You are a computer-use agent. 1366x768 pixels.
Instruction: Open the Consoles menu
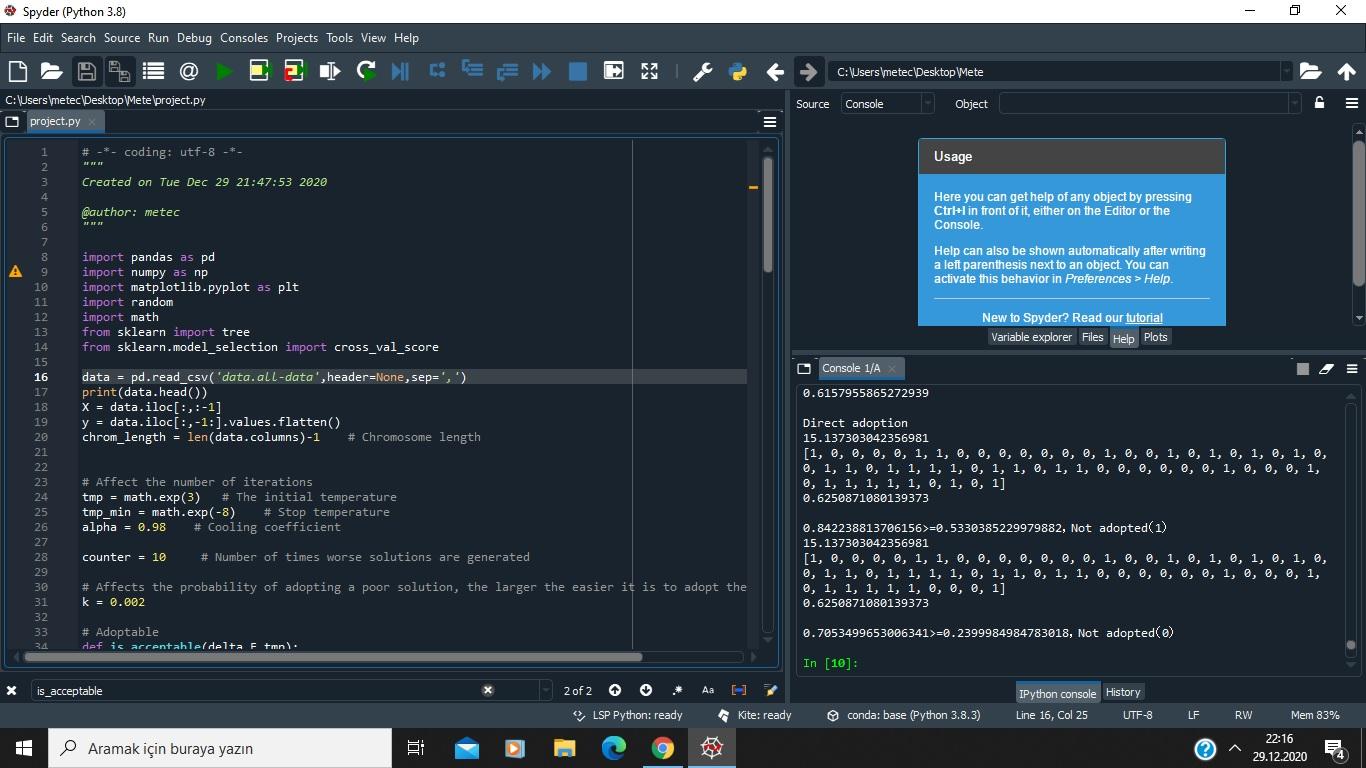point(243,38)
